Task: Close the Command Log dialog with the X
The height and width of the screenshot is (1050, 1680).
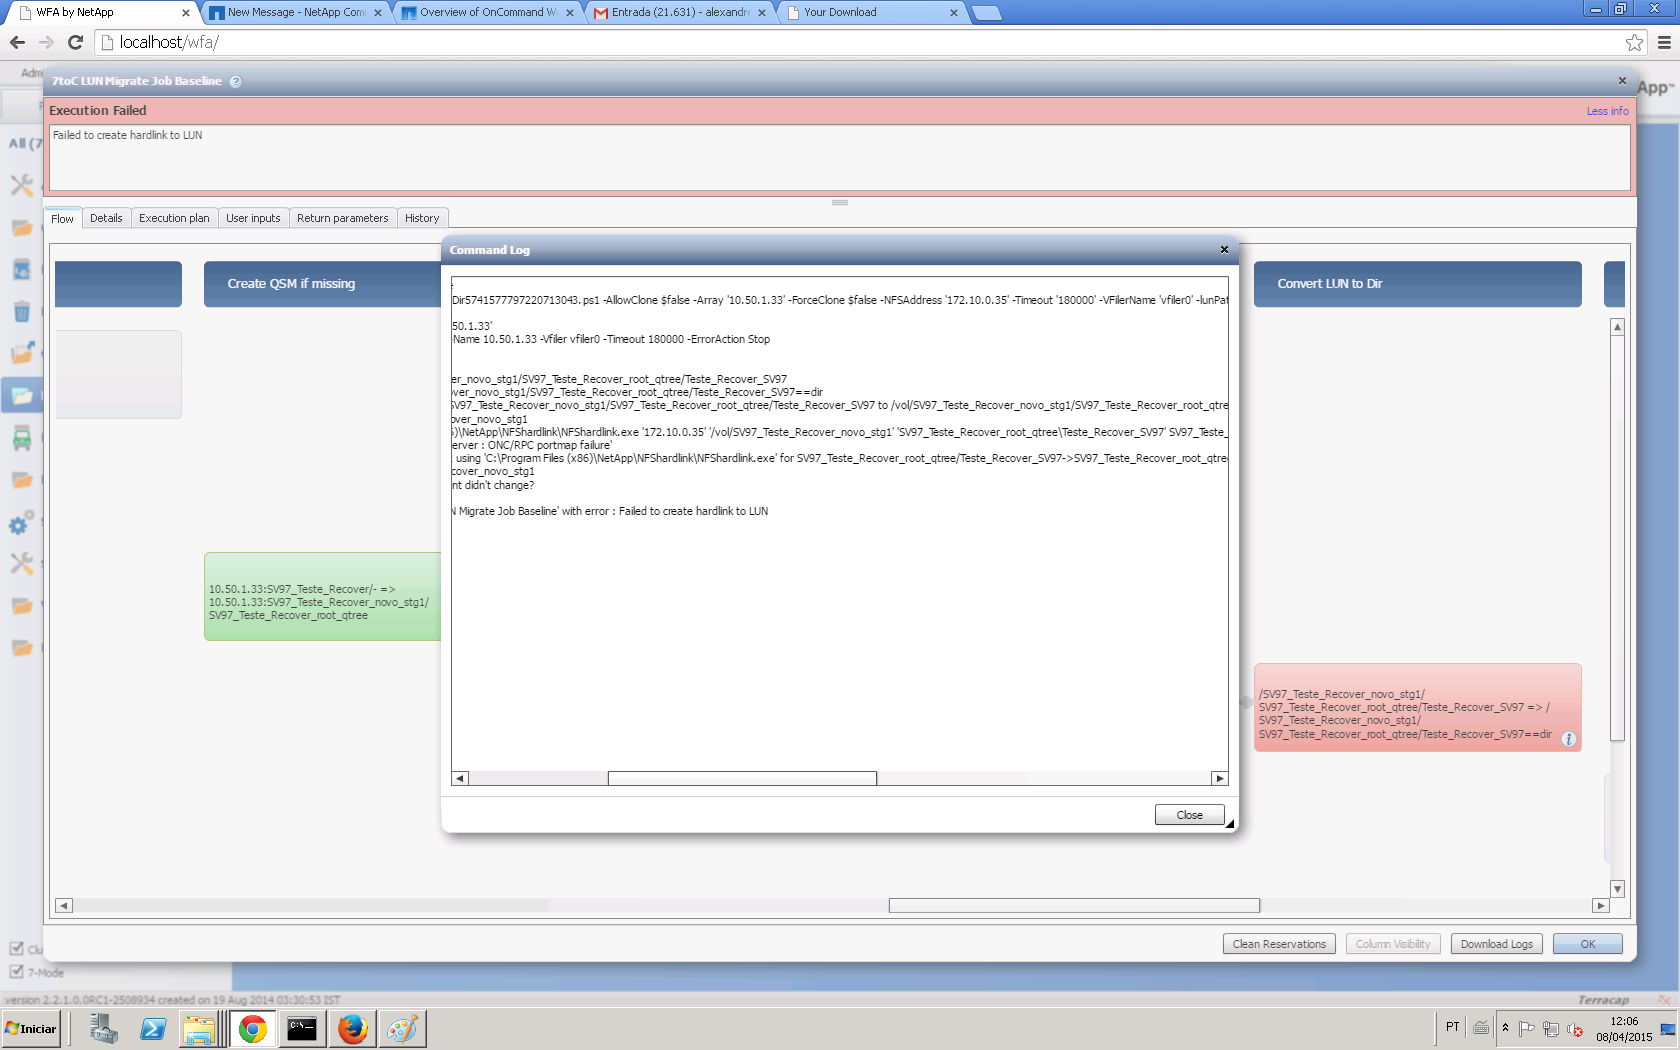Action: click(1224, 250)
